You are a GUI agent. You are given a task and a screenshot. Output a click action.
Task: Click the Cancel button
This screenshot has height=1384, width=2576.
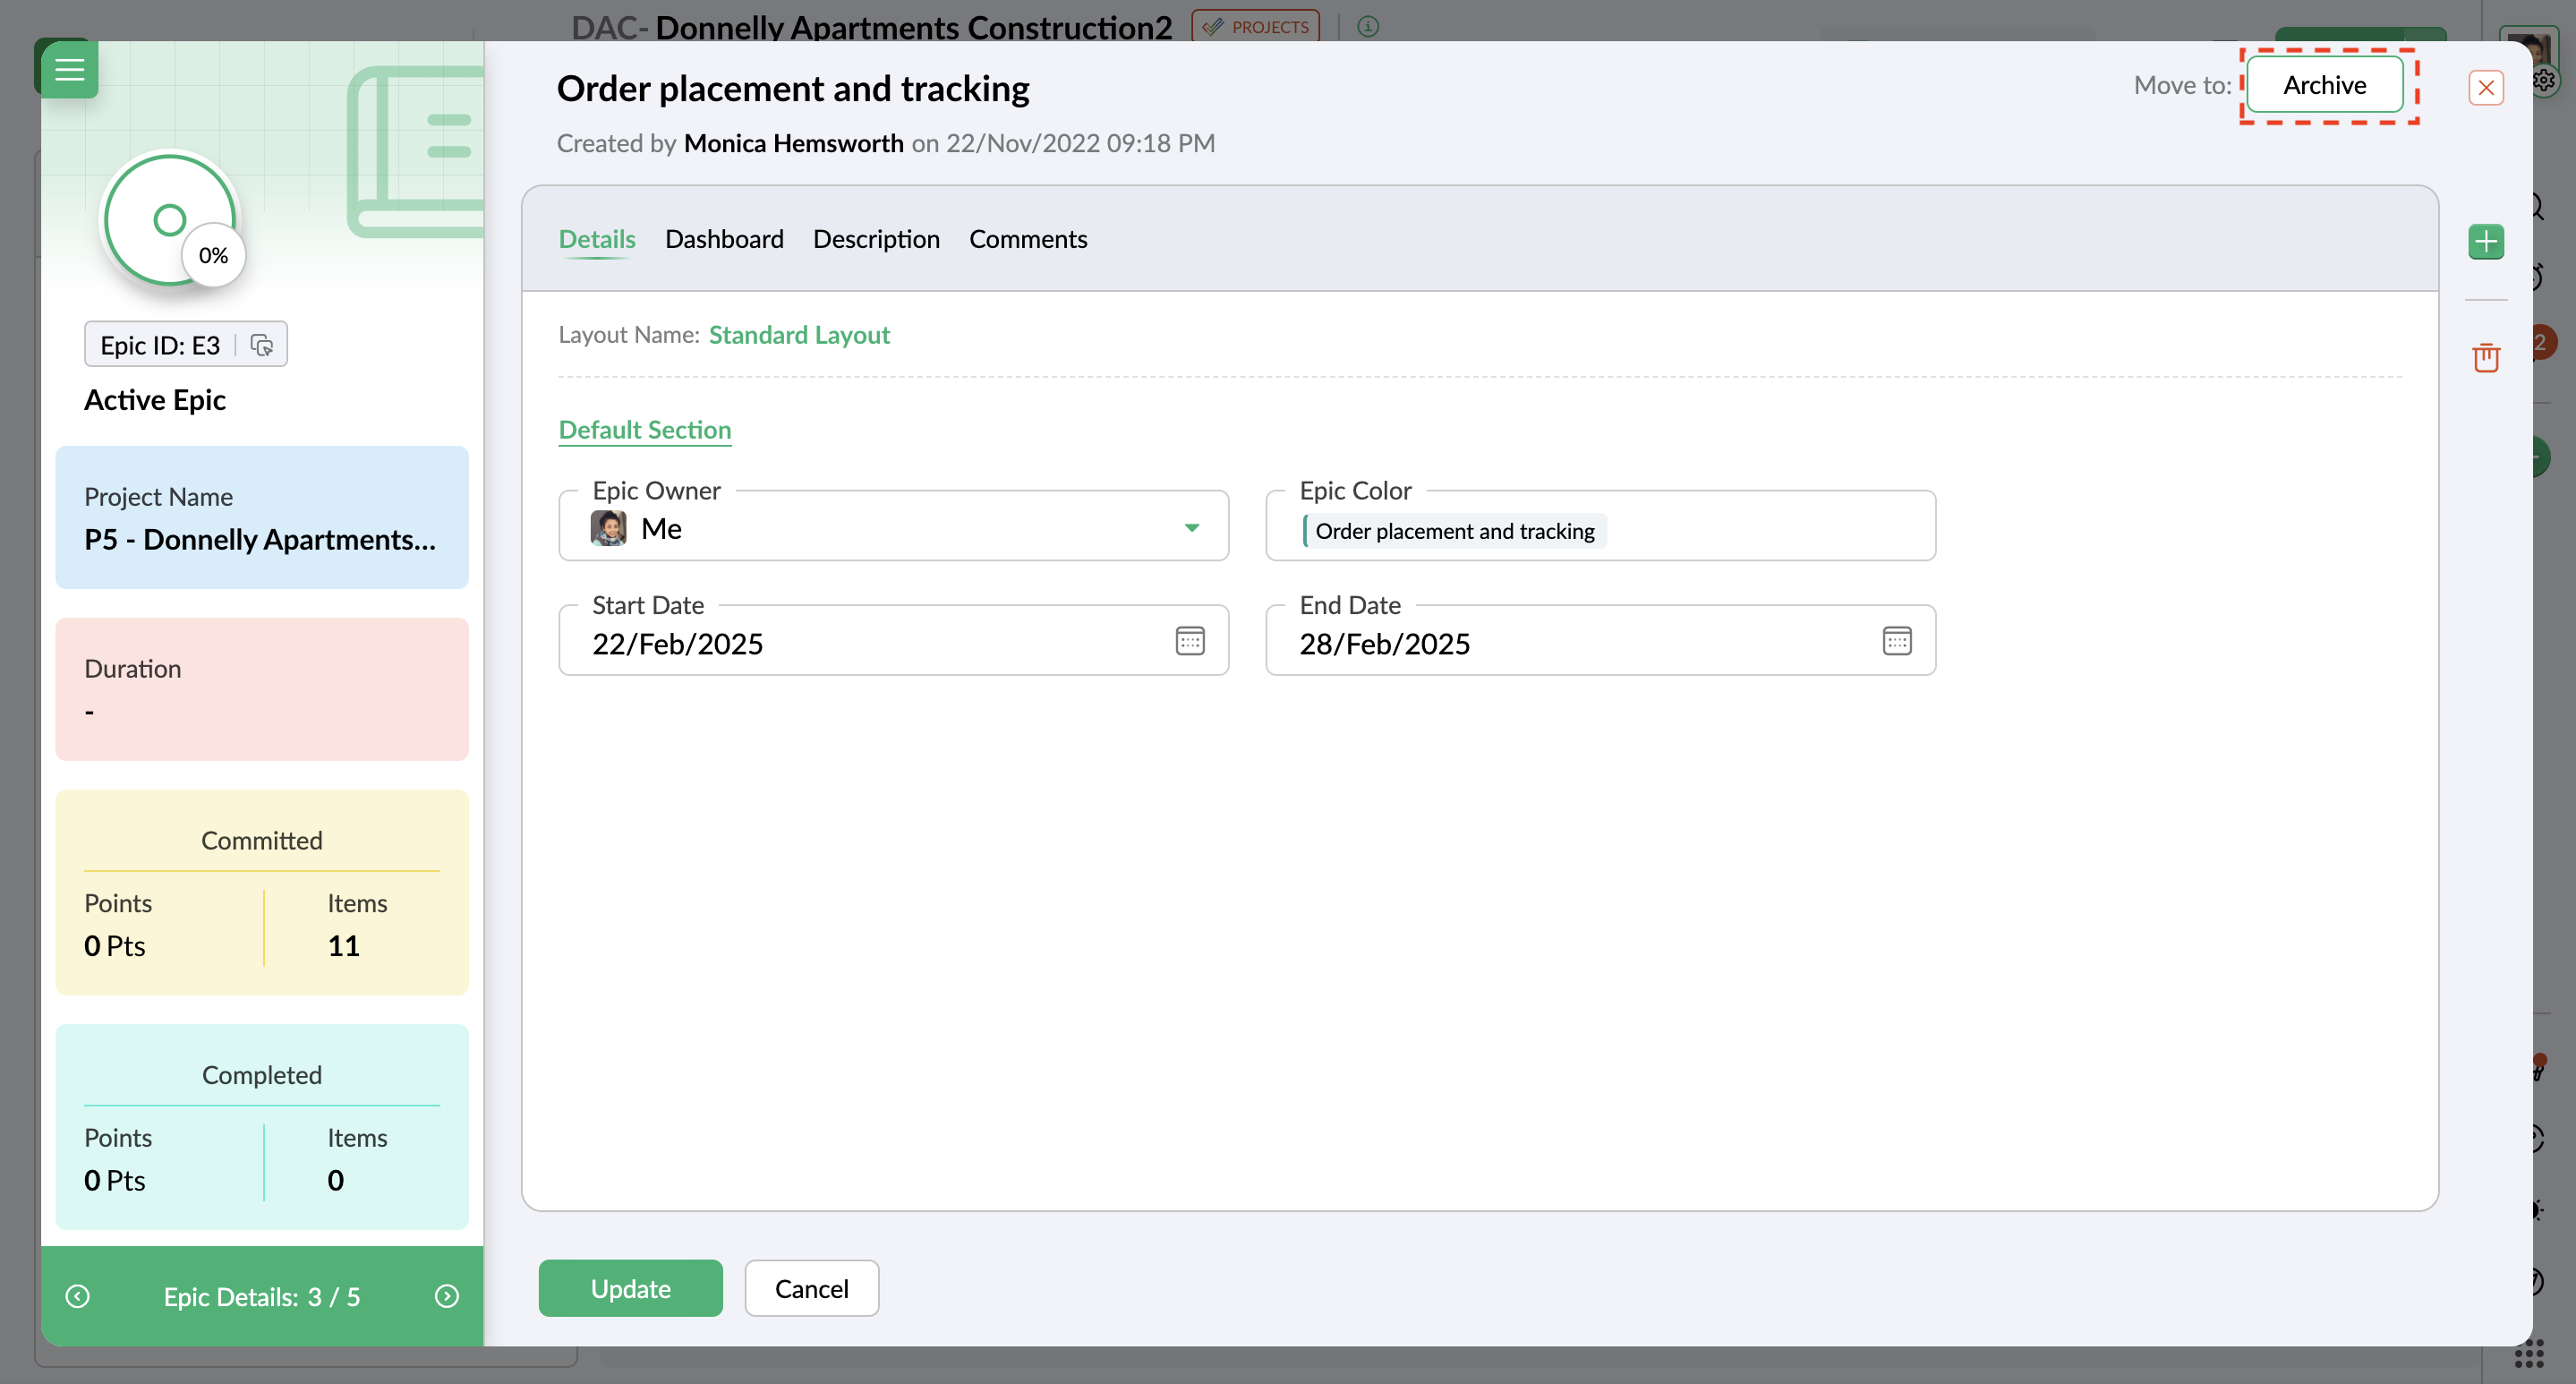pos(811,1289)
